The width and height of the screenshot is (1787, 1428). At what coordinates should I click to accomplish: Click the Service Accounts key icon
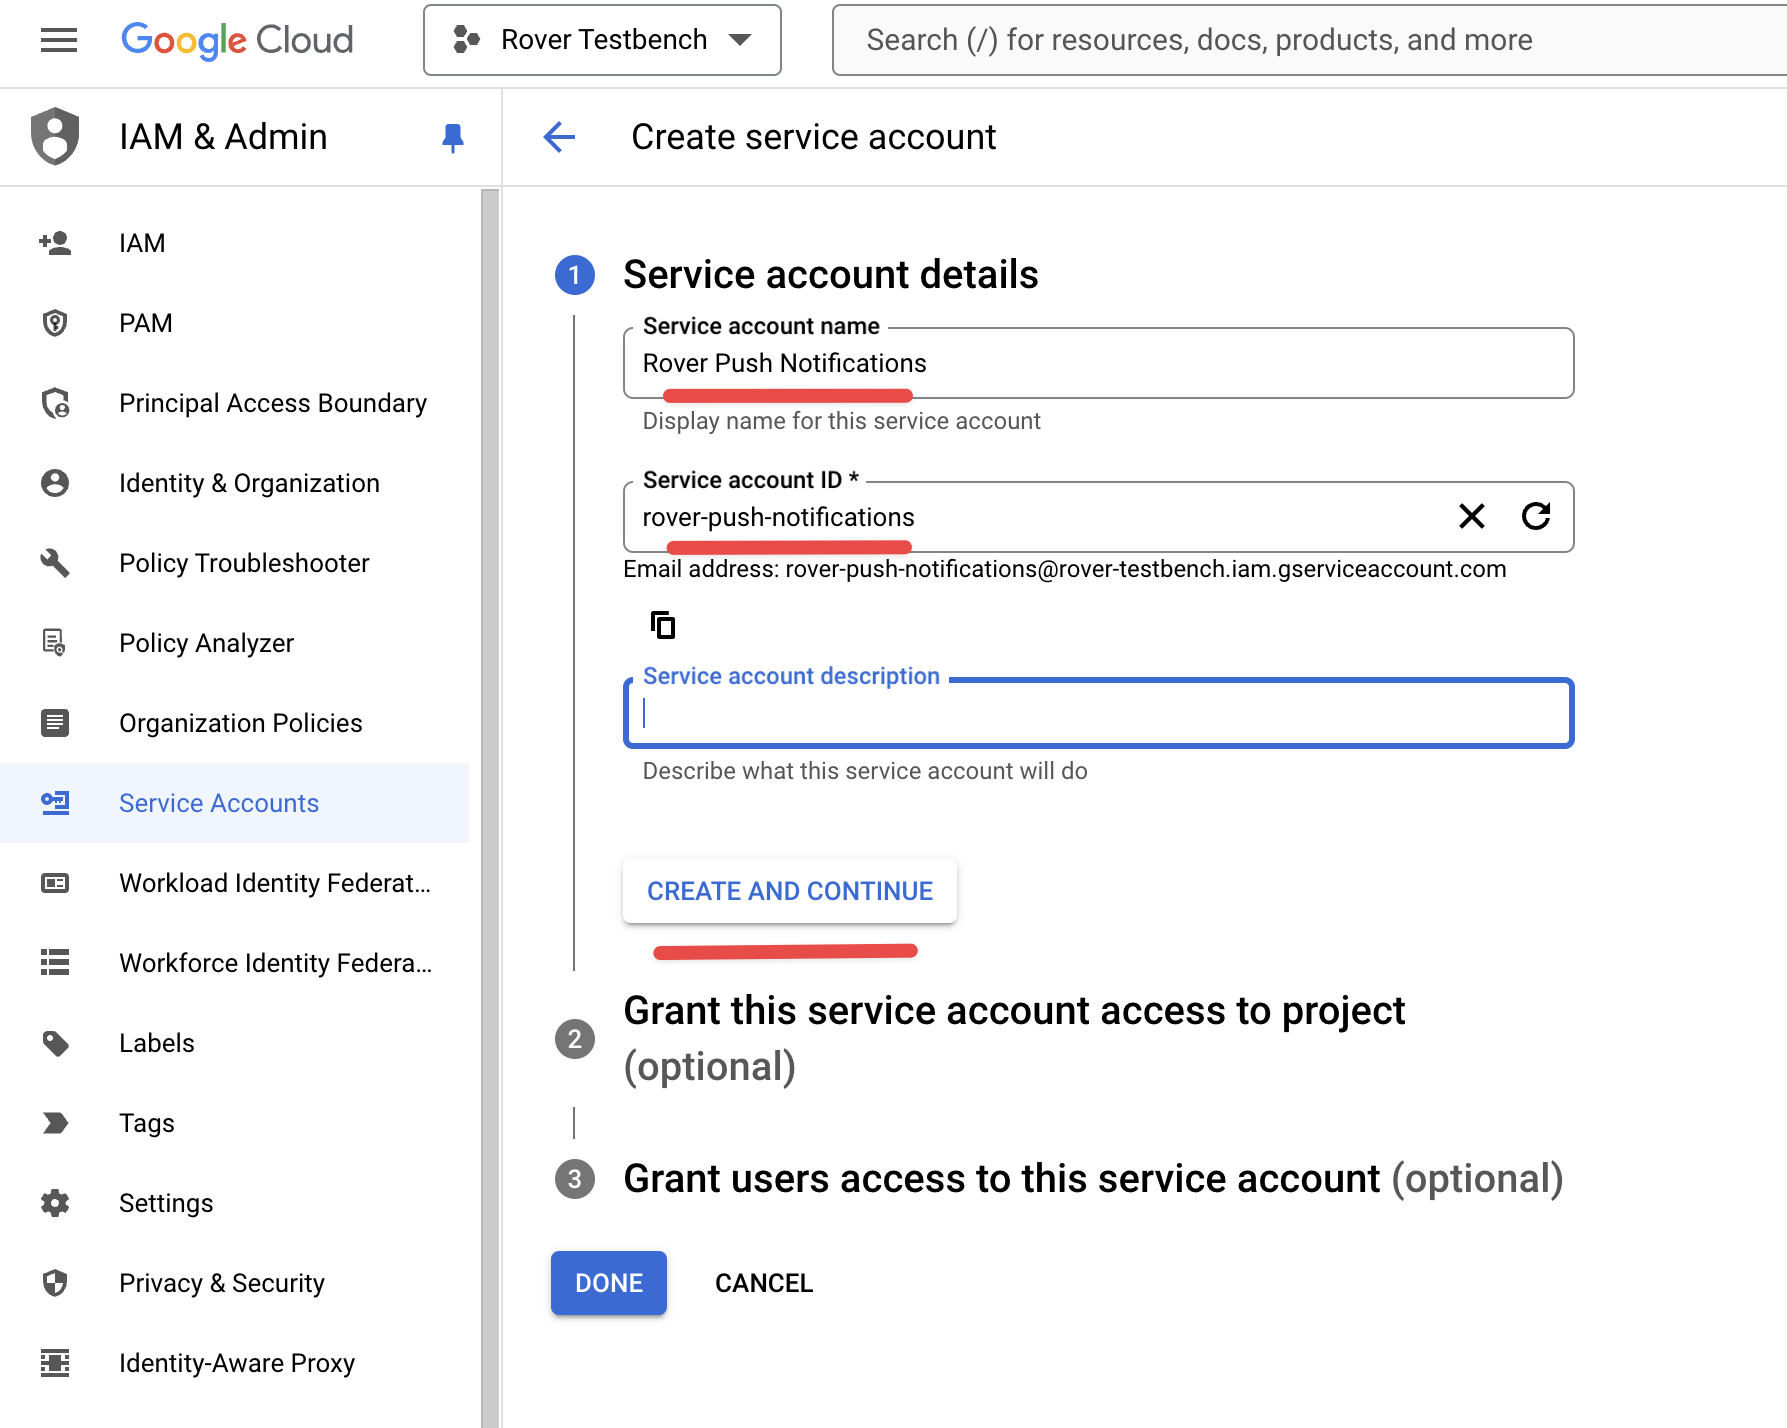pyautogui.click(x=55, y=803)
